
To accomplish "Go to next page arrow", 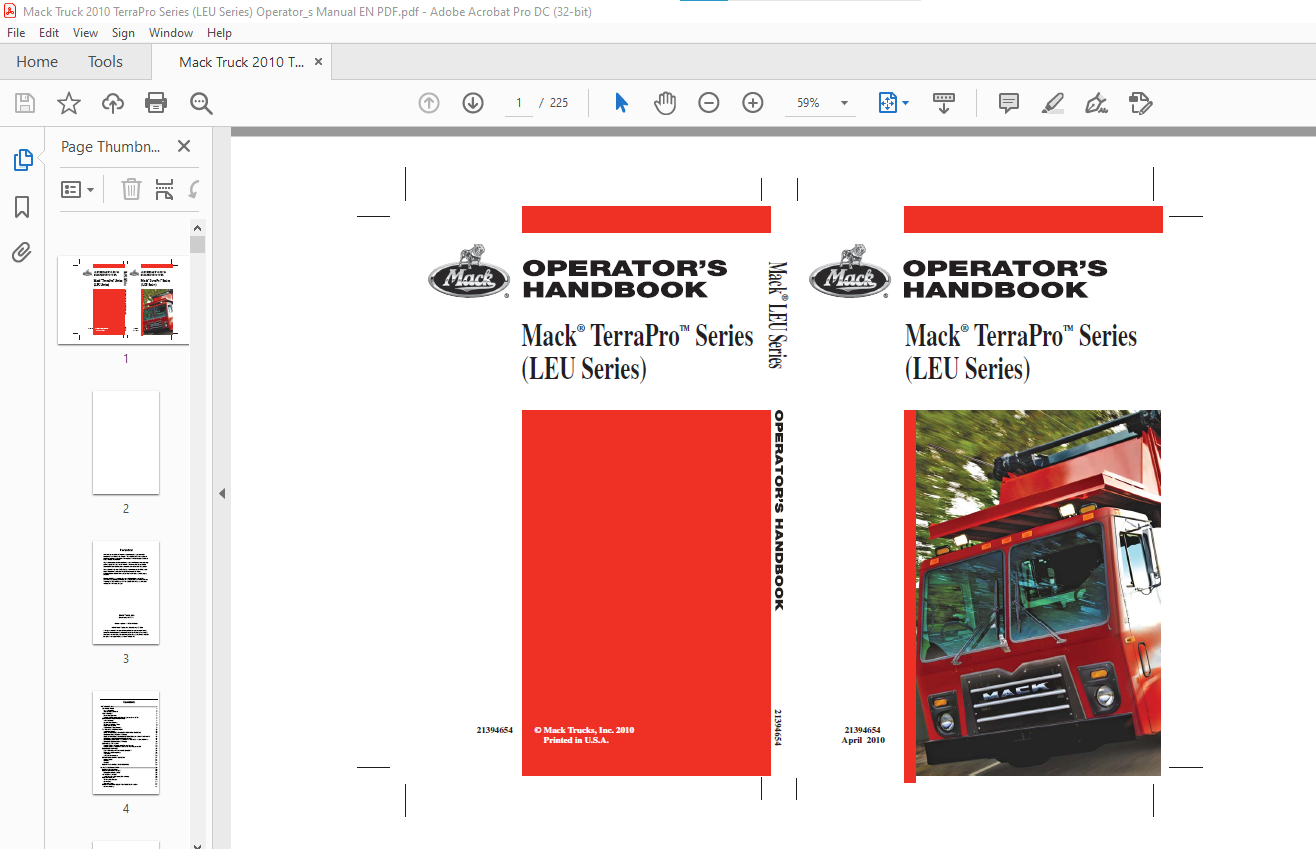I will 473,103.
